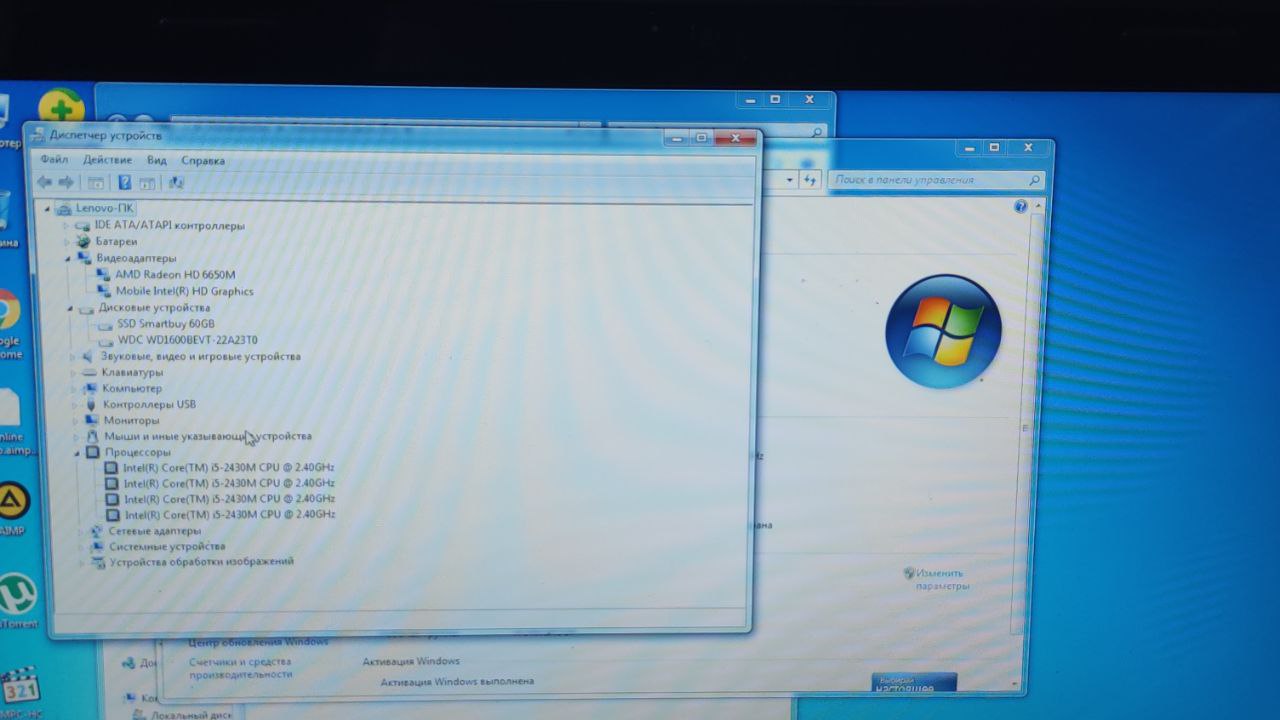Viewport: 1280px width, 720px height.
Task: Select the Звуковые, видео и игровые устройства speaker icon
Action: pyautogui.click(x=88, y=356)
